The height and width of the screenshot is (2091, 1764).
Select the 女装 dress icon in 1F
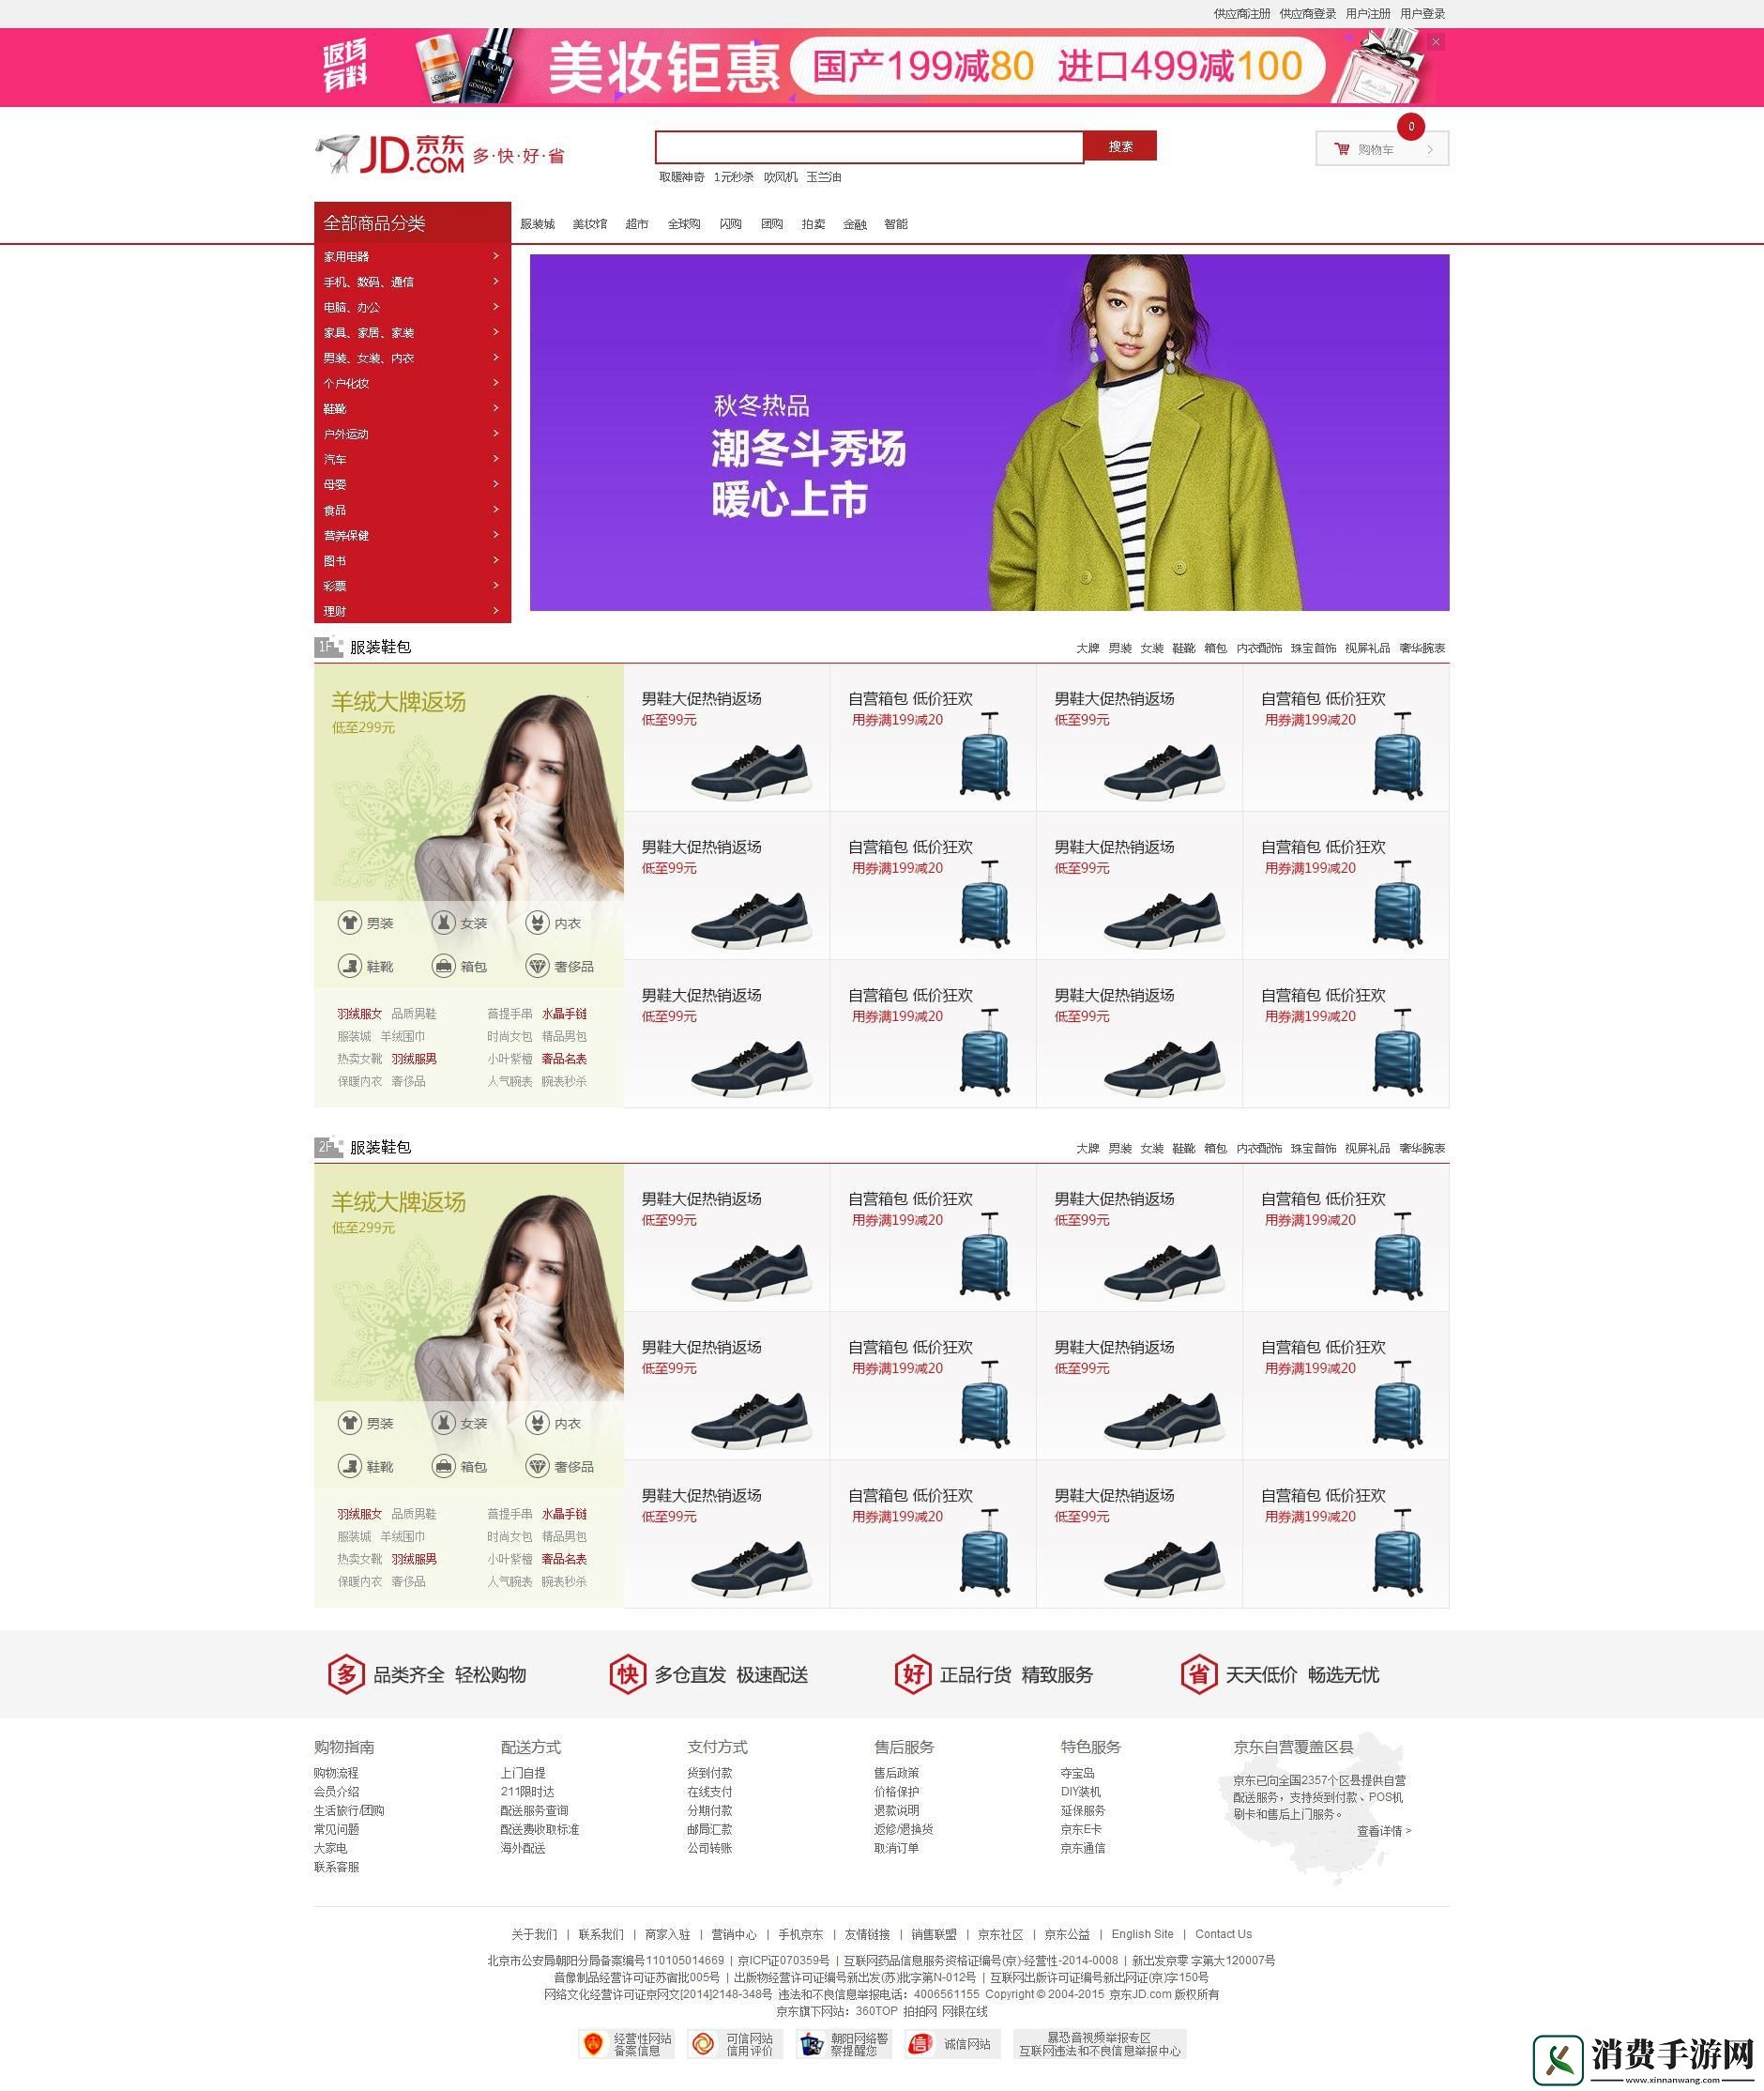pyautogui.click(x=443, y=922)
